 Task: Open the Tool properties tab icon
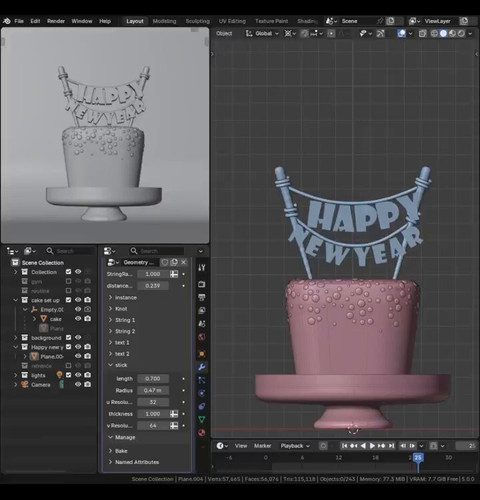[202, 268]
